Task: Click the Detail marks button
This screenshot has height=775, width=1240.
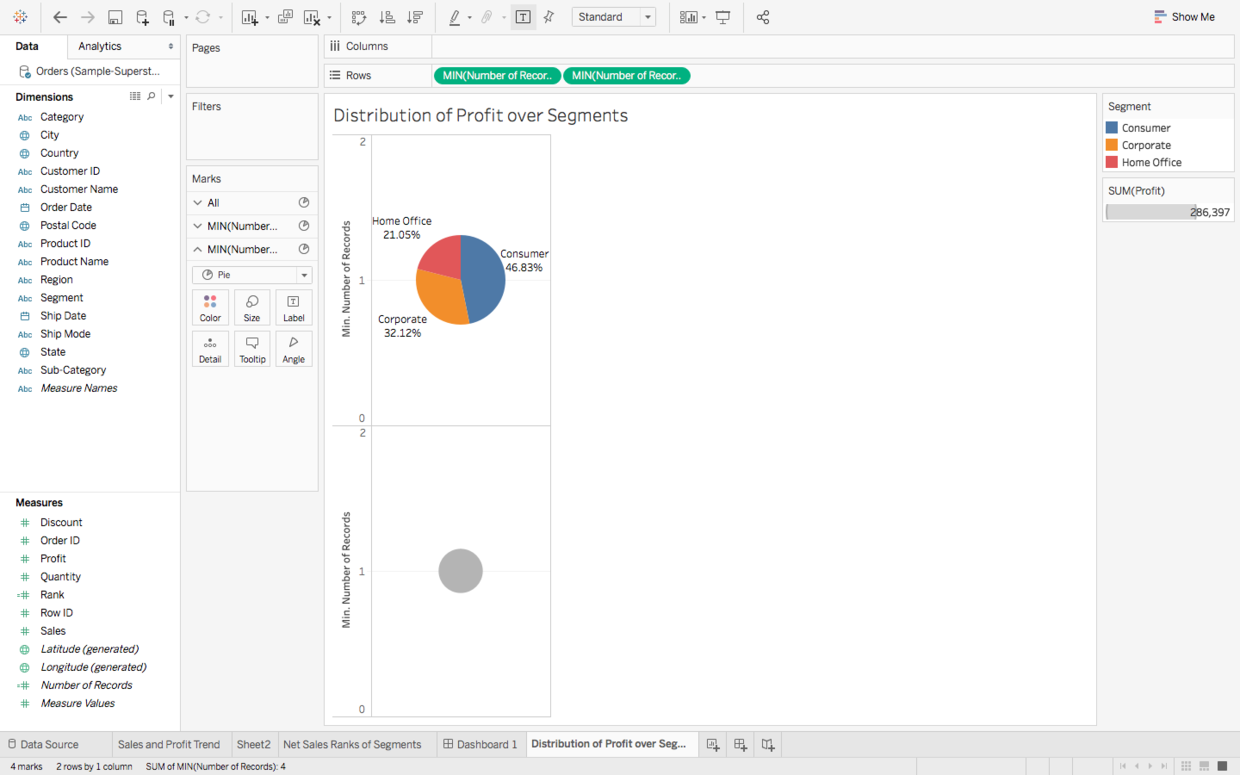Action: [210, 349]
